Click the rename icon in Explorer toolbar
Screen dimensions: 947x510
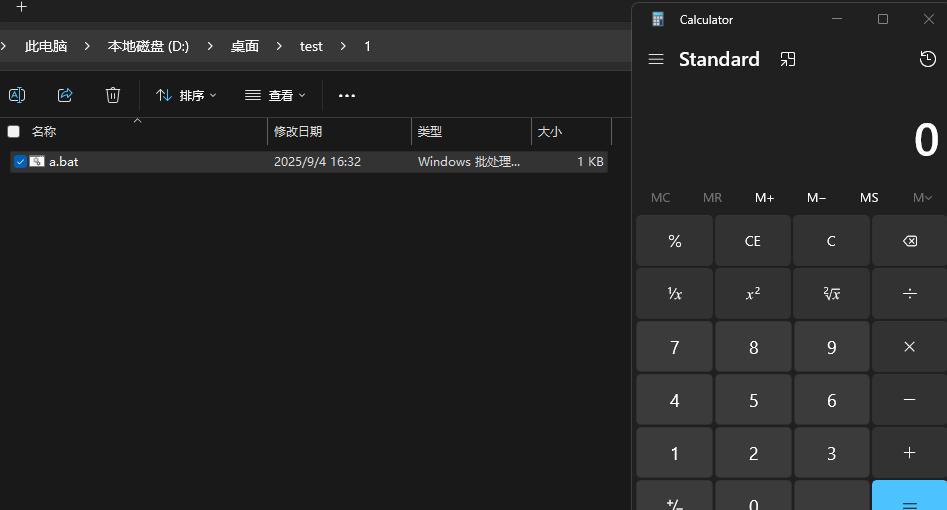(17, 95)
